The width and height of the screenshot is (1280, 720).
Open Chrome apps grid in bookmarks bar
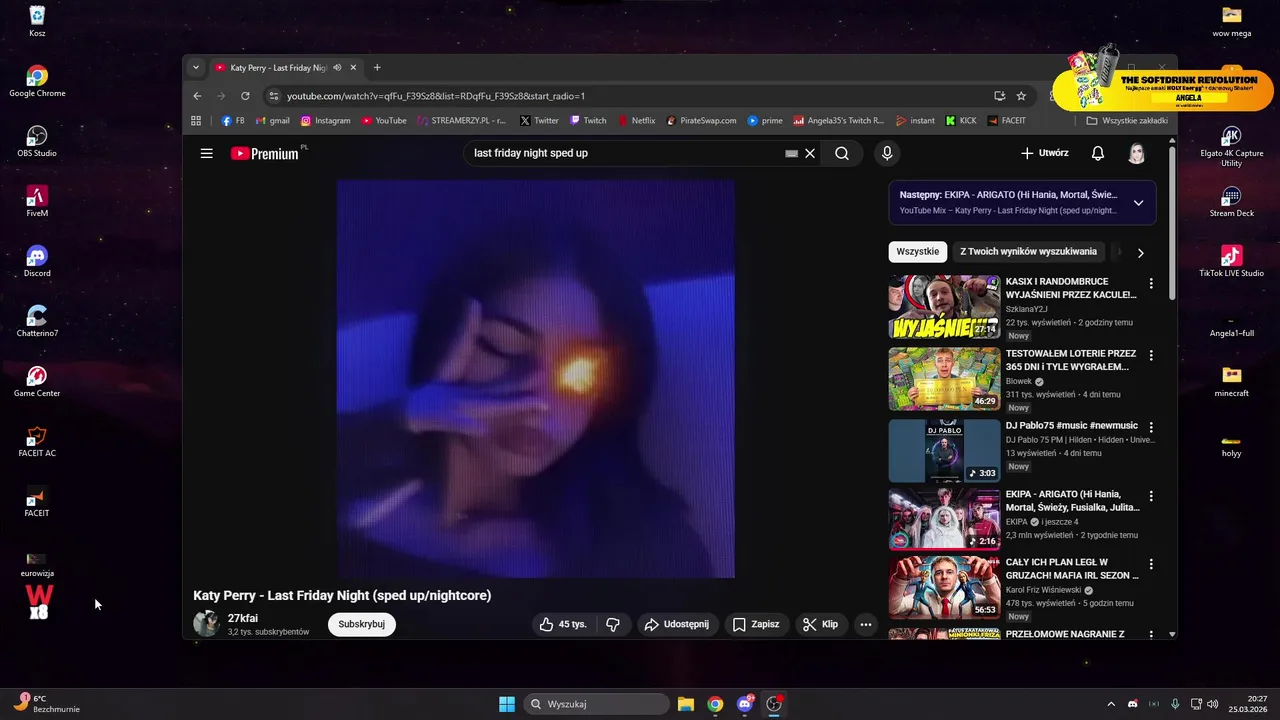(196, 120)
